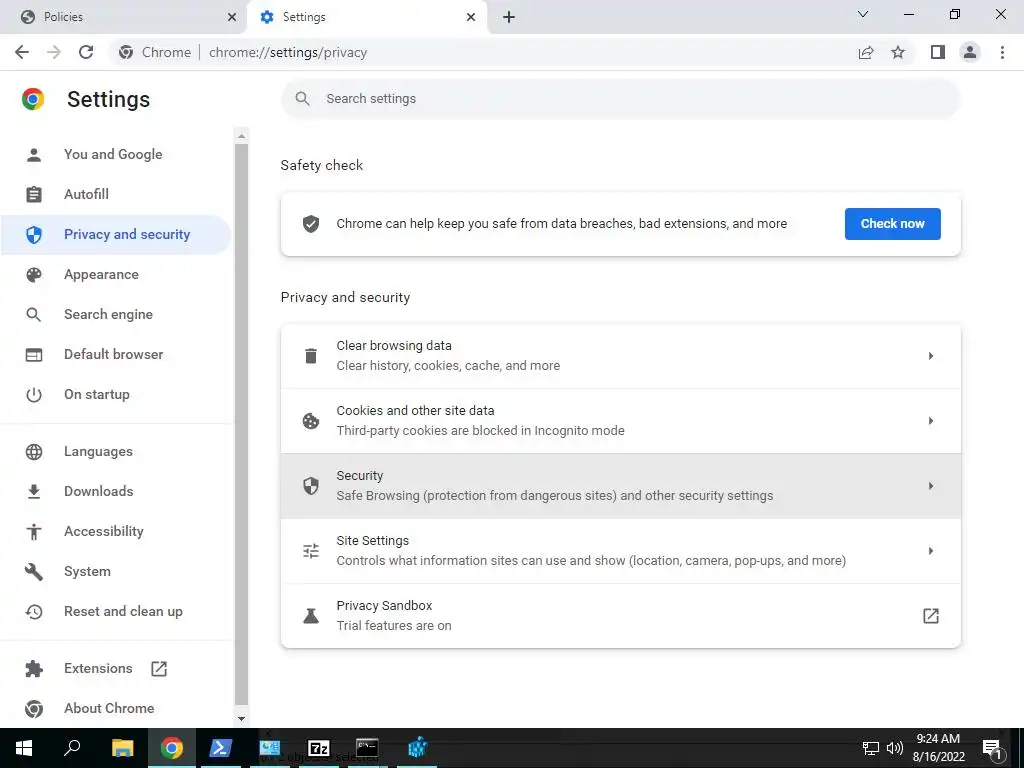Open Privacy Sandbox trial features
Viewport: 1024px width, 768px height.
click(620, 616)
